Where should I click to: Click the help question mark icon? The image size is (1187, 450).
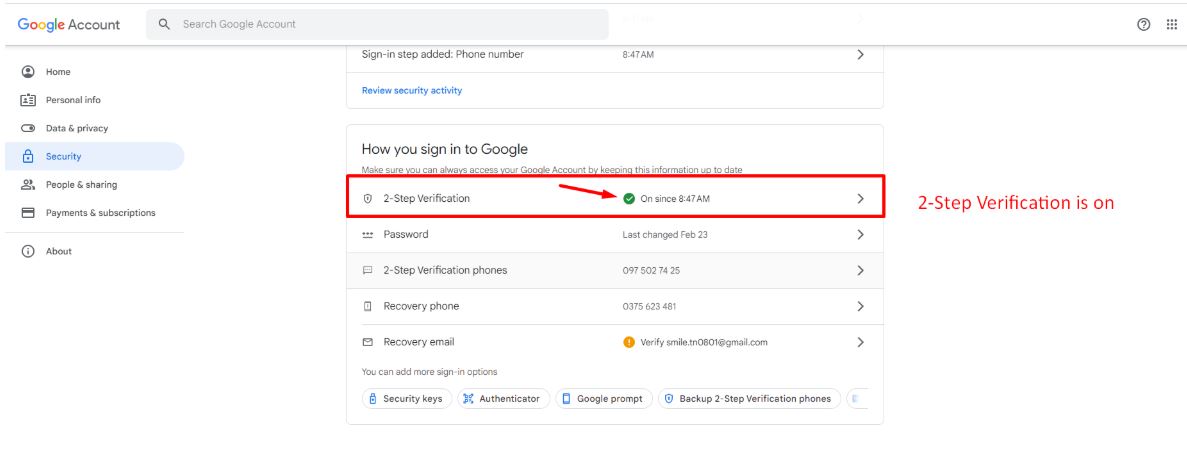(x=1144, y=24)
